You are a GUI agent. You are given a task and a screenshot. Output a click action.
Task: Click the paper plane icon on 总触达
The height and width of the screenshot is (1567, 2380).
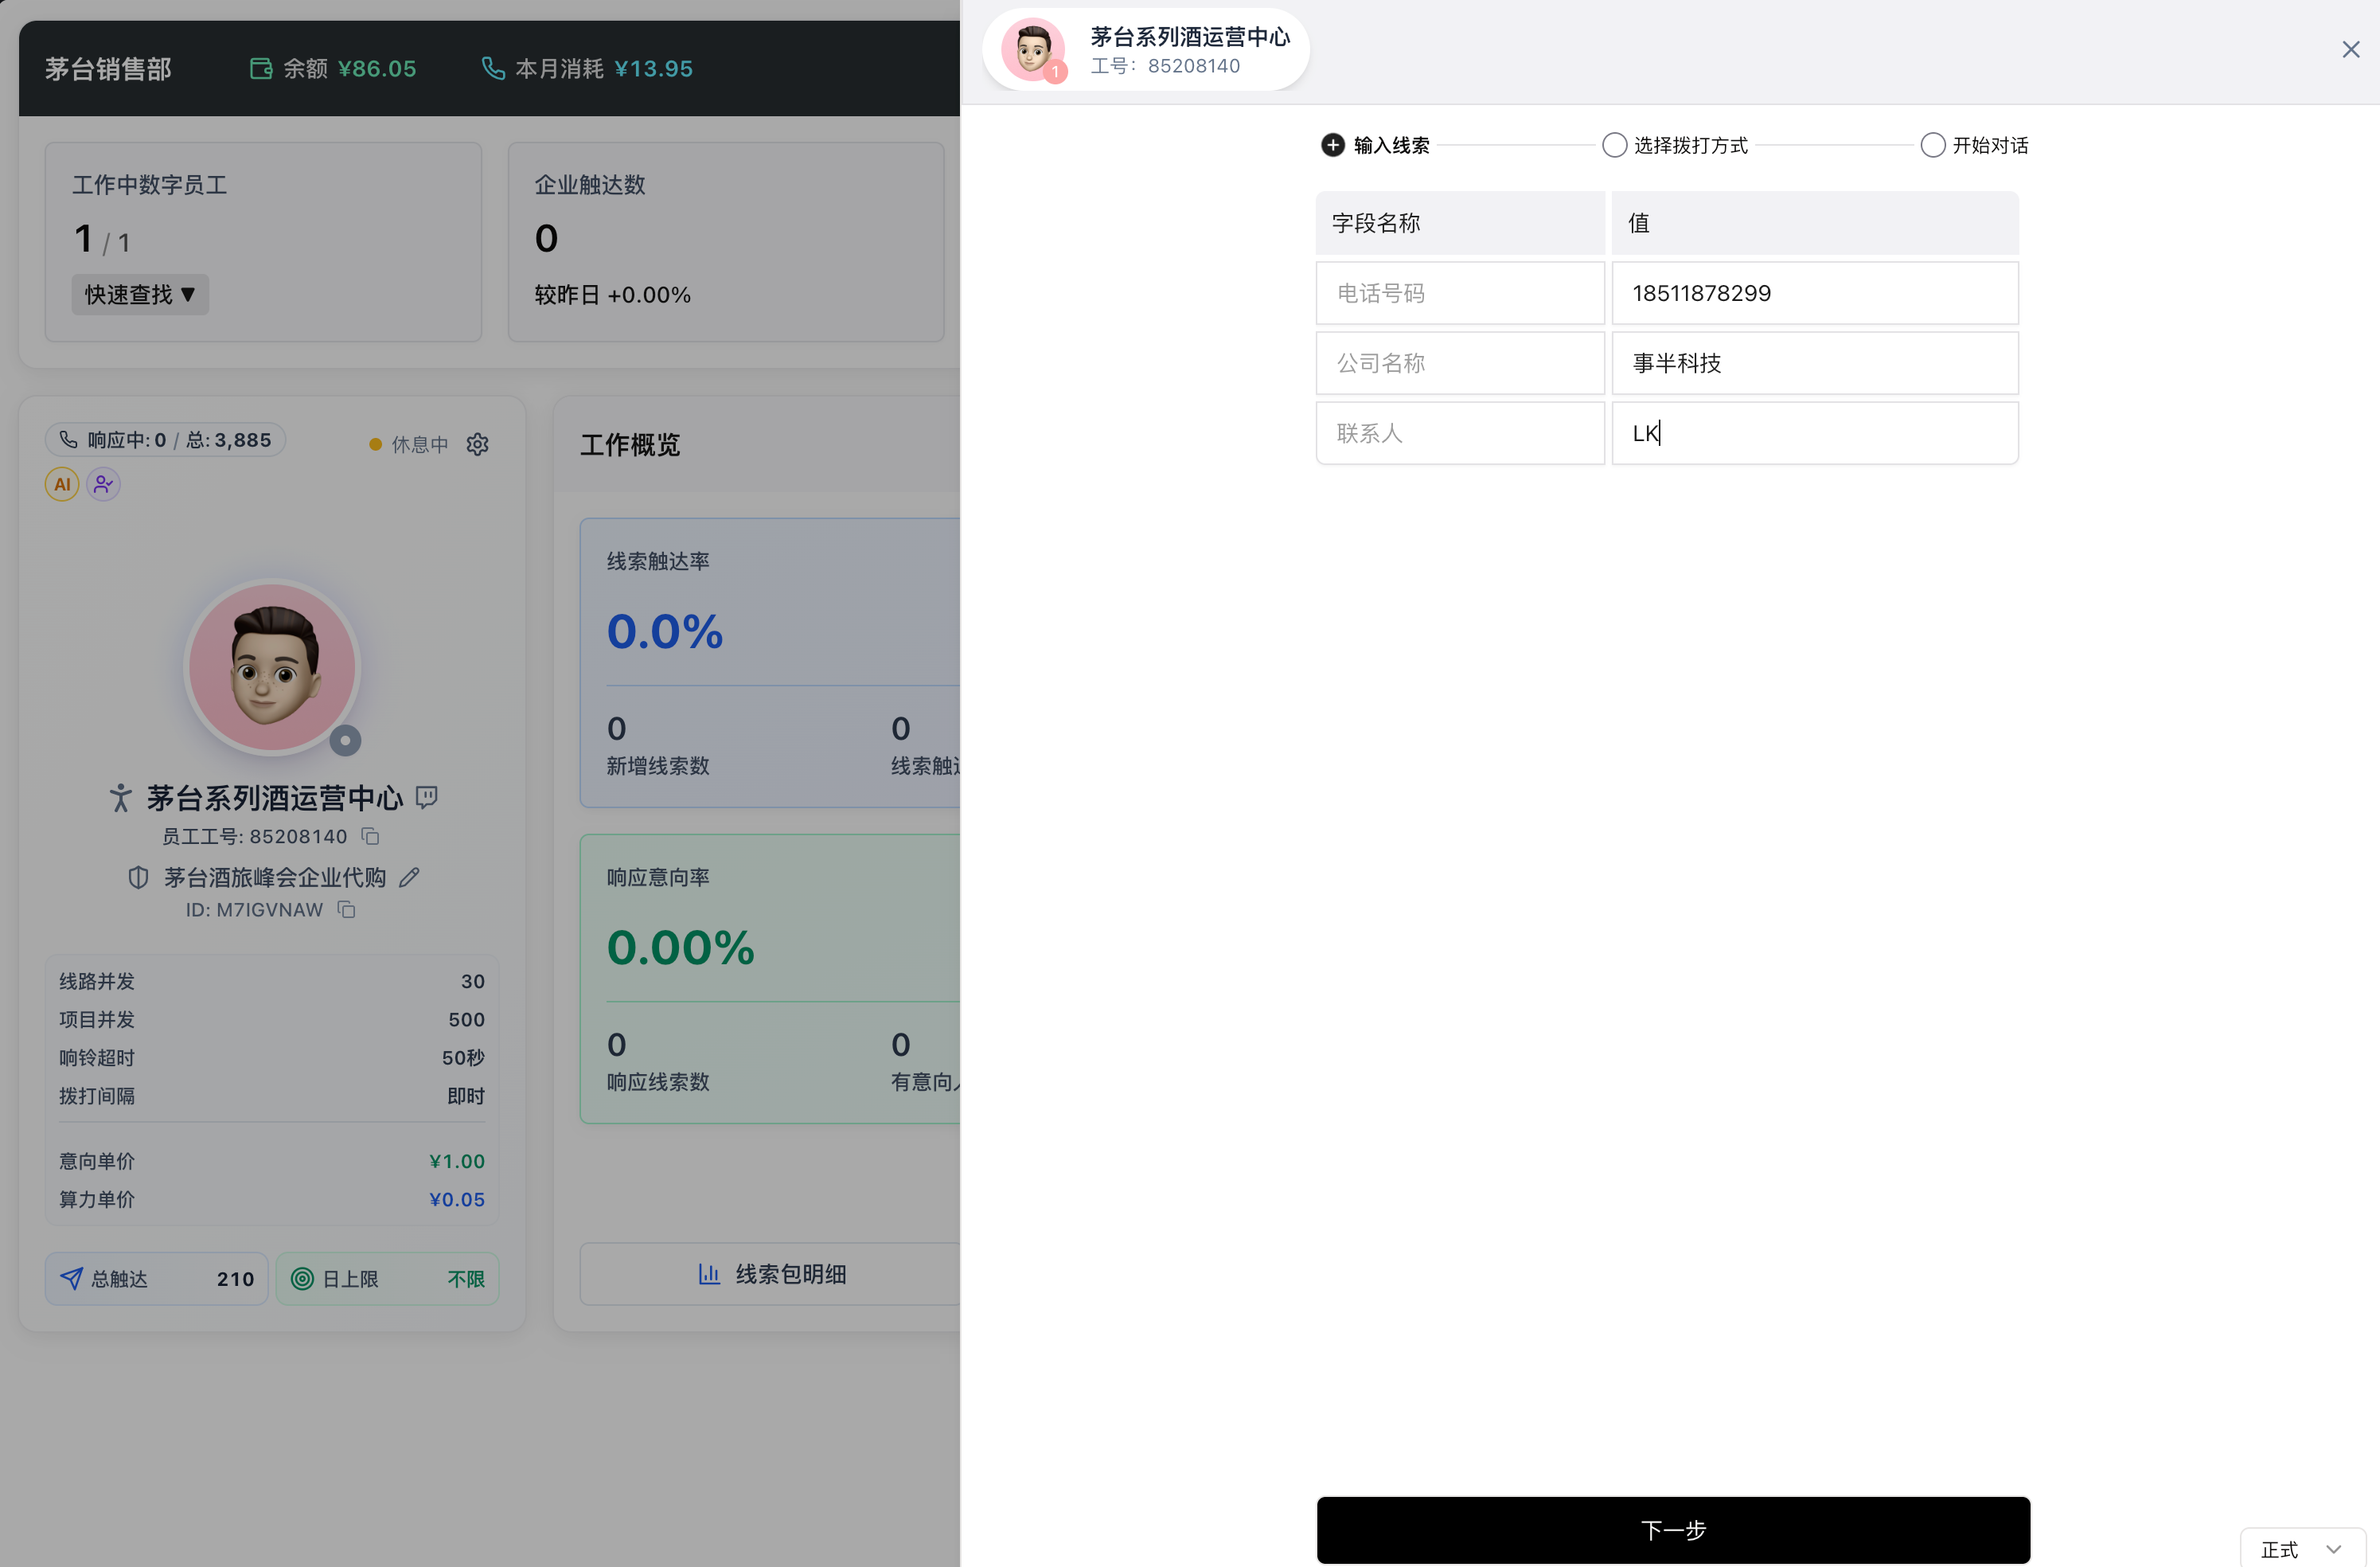(x=71, y=1279)
